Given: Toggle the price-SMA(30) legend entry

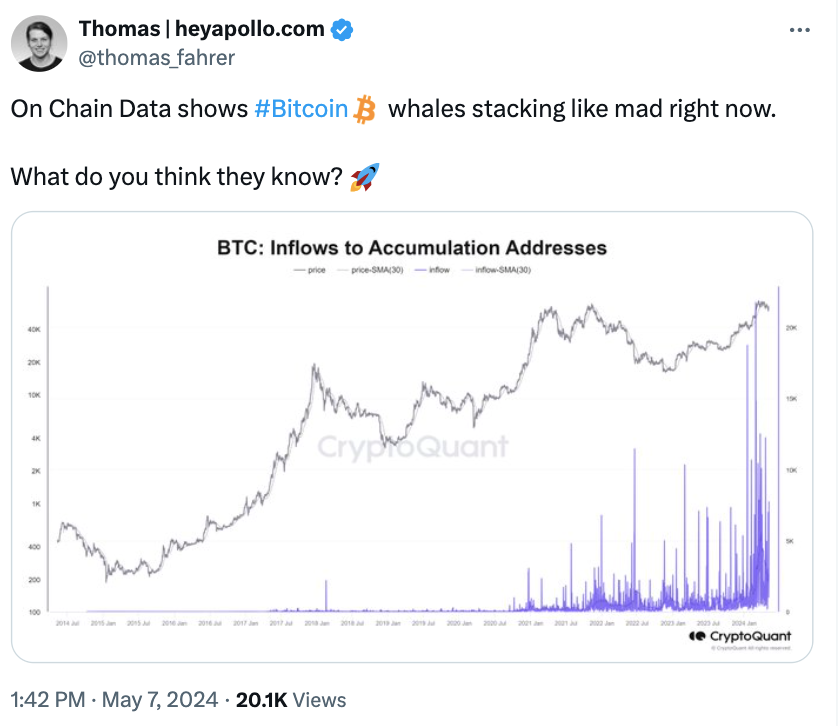Looking at the screenshot, I should pos(370,270).
